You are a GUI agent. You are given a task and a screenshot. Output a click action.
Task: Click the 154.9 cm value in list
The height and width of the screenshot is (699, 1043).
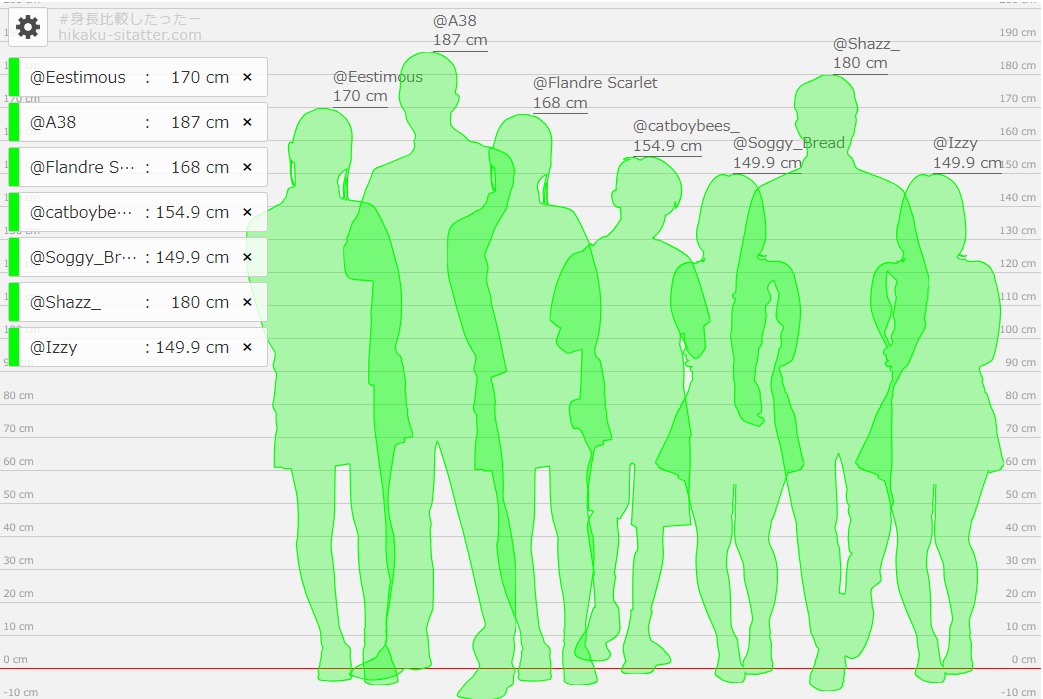192,212
